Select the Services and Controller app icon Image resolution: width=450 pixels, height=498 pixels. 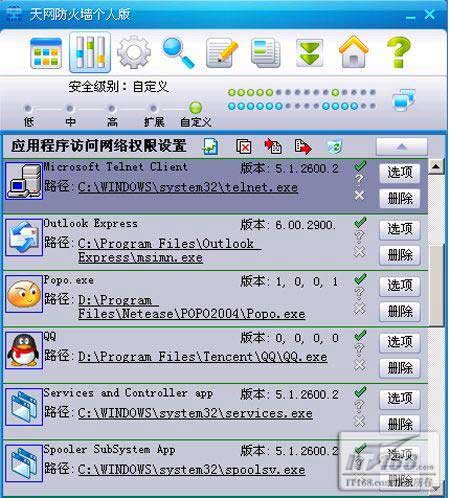coord(24,407)
